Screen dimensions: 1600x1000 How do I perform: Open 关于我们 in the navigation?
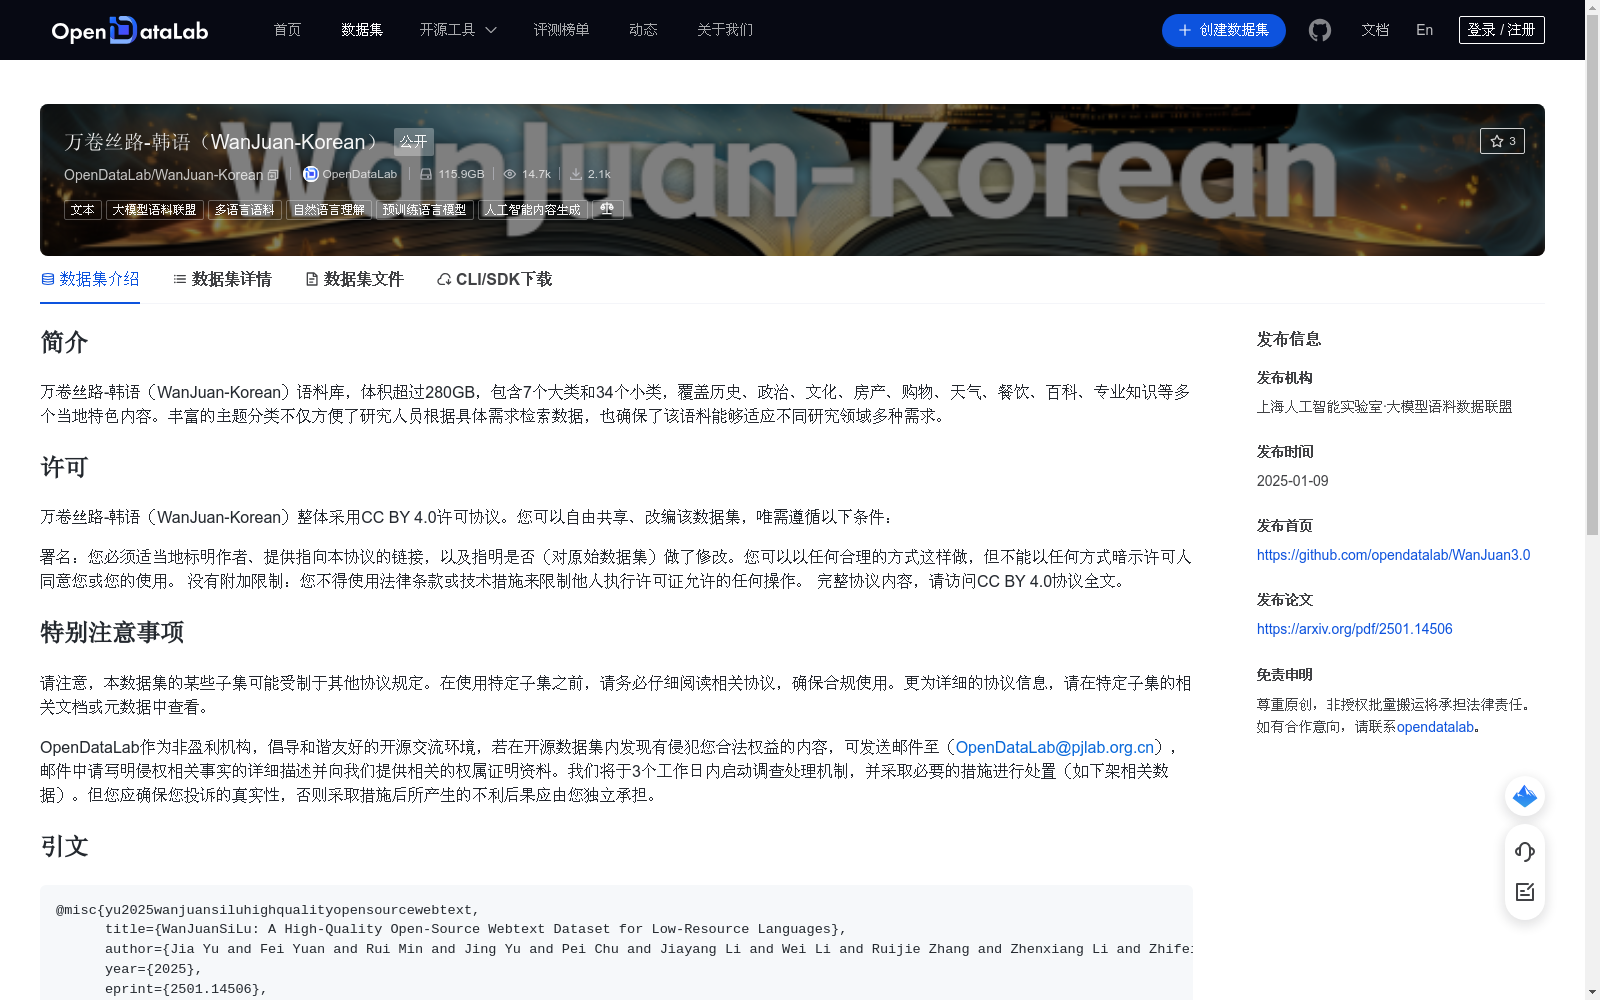click(725, 30)
